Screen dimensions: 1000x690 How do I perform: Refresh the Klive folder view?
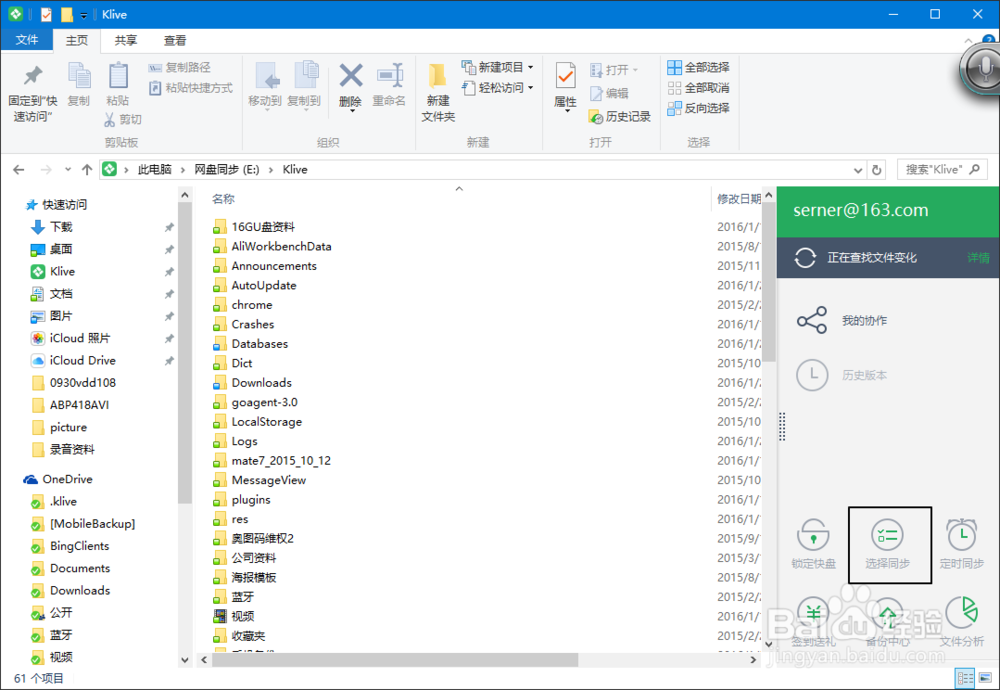(x=876, y=170)
